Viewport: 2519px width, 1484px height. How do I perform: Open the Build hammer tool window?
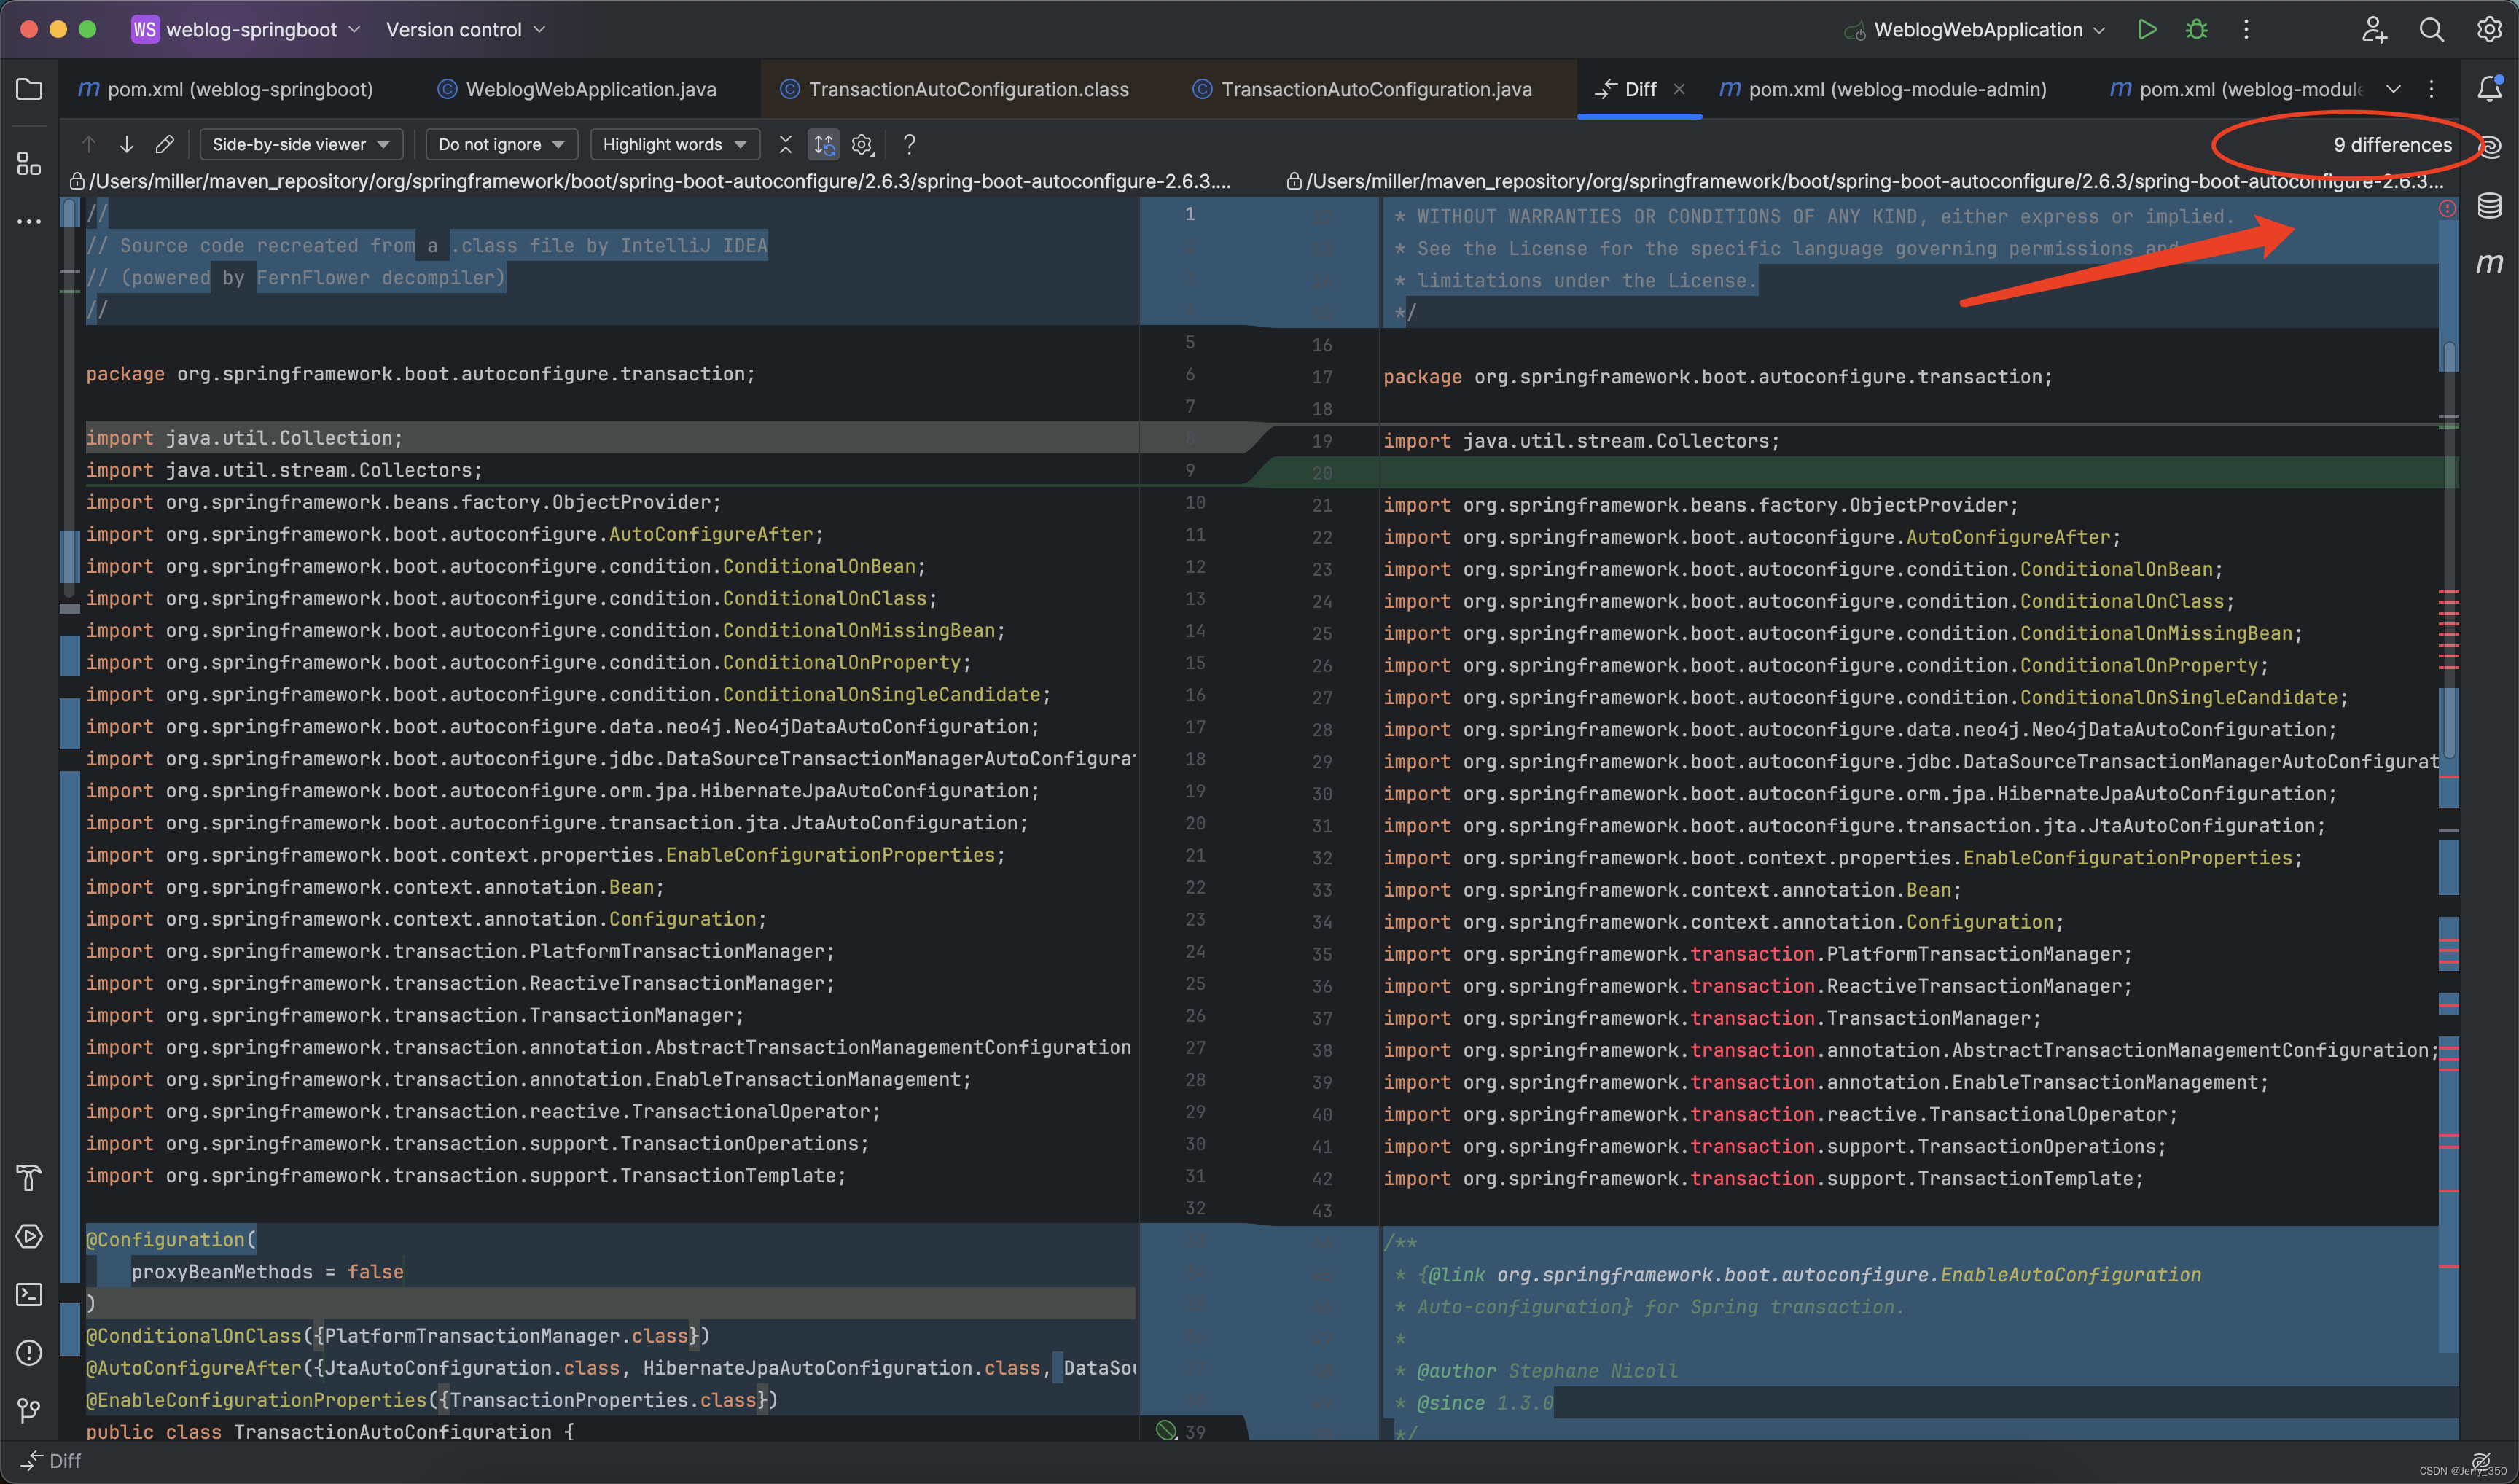click(x=29, y=1178)
